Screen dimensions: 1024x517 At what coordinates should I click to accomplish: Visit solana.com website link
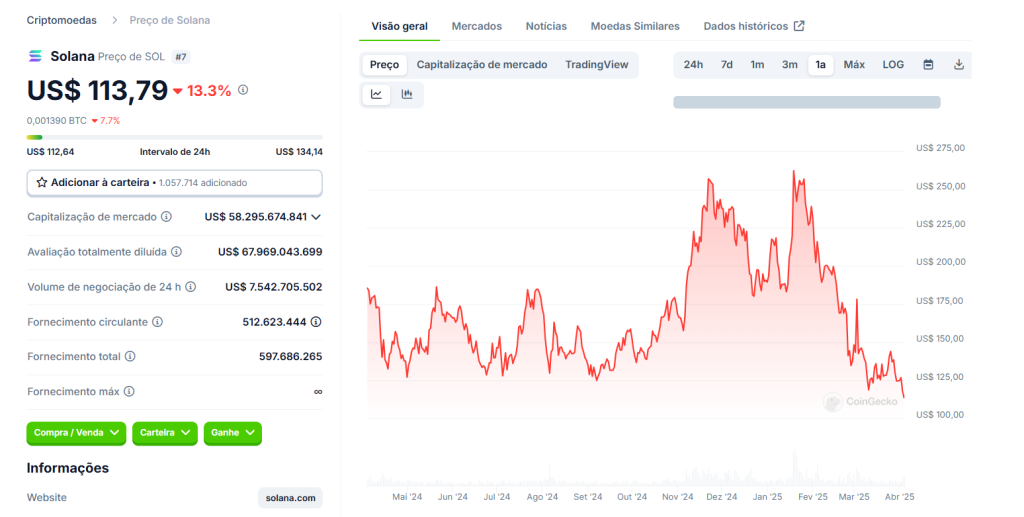[291, 497]
